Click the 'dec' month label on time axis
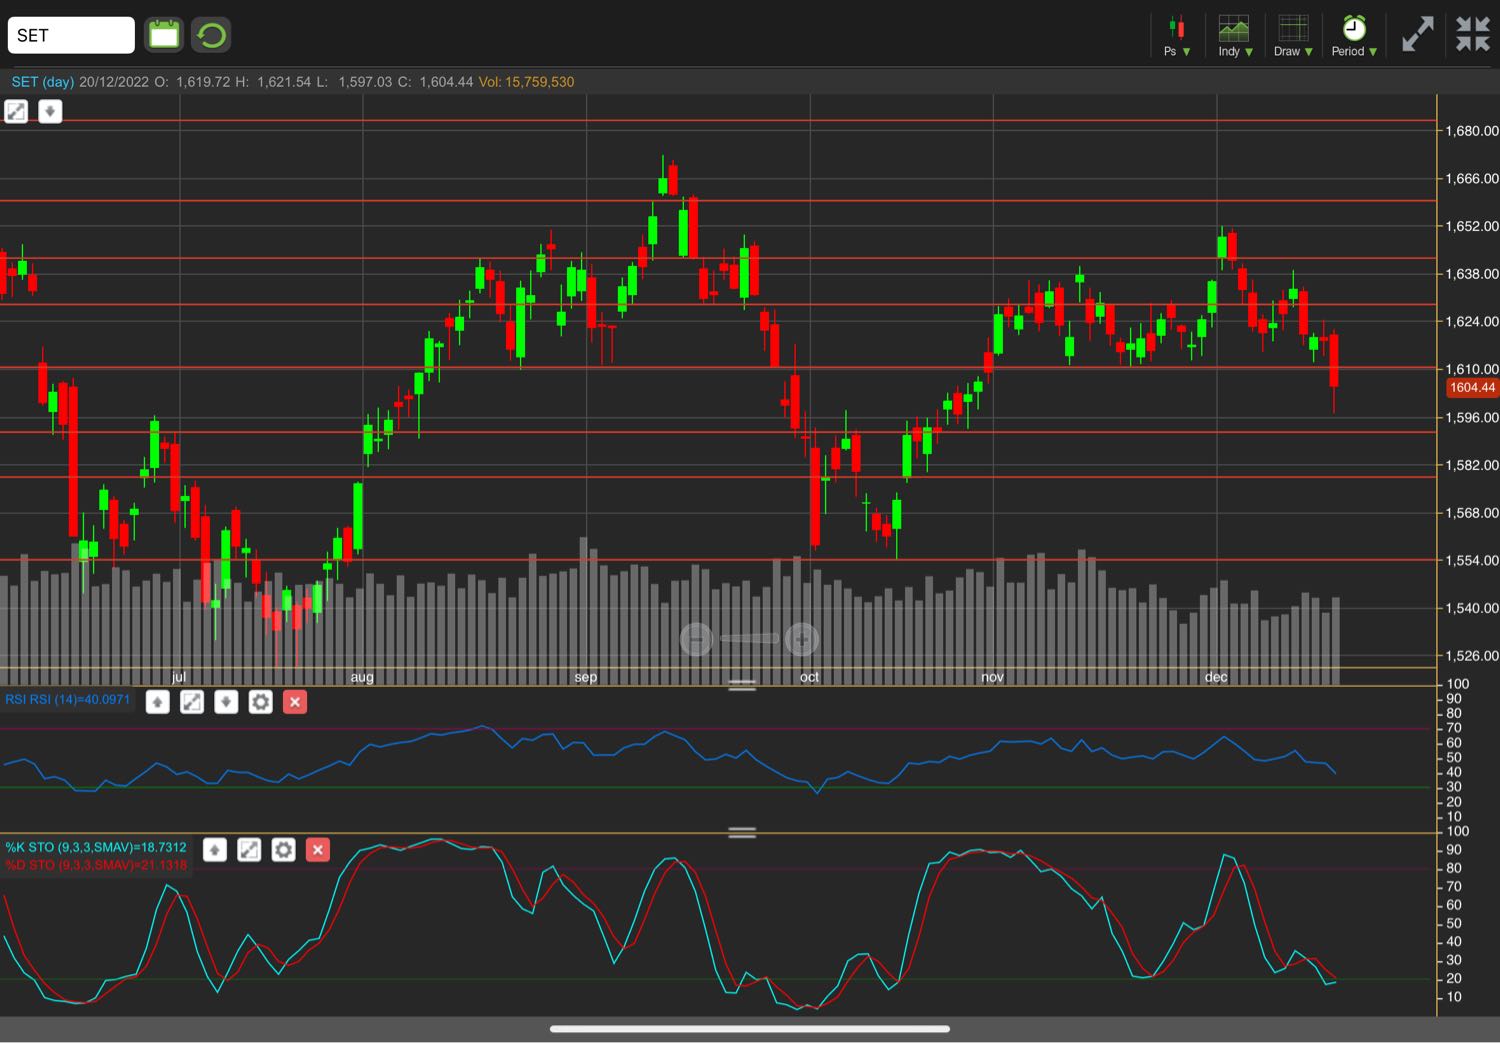Image resolution: width=1500 pixels, height=1043 pixels. click(x=1216, y=677)
